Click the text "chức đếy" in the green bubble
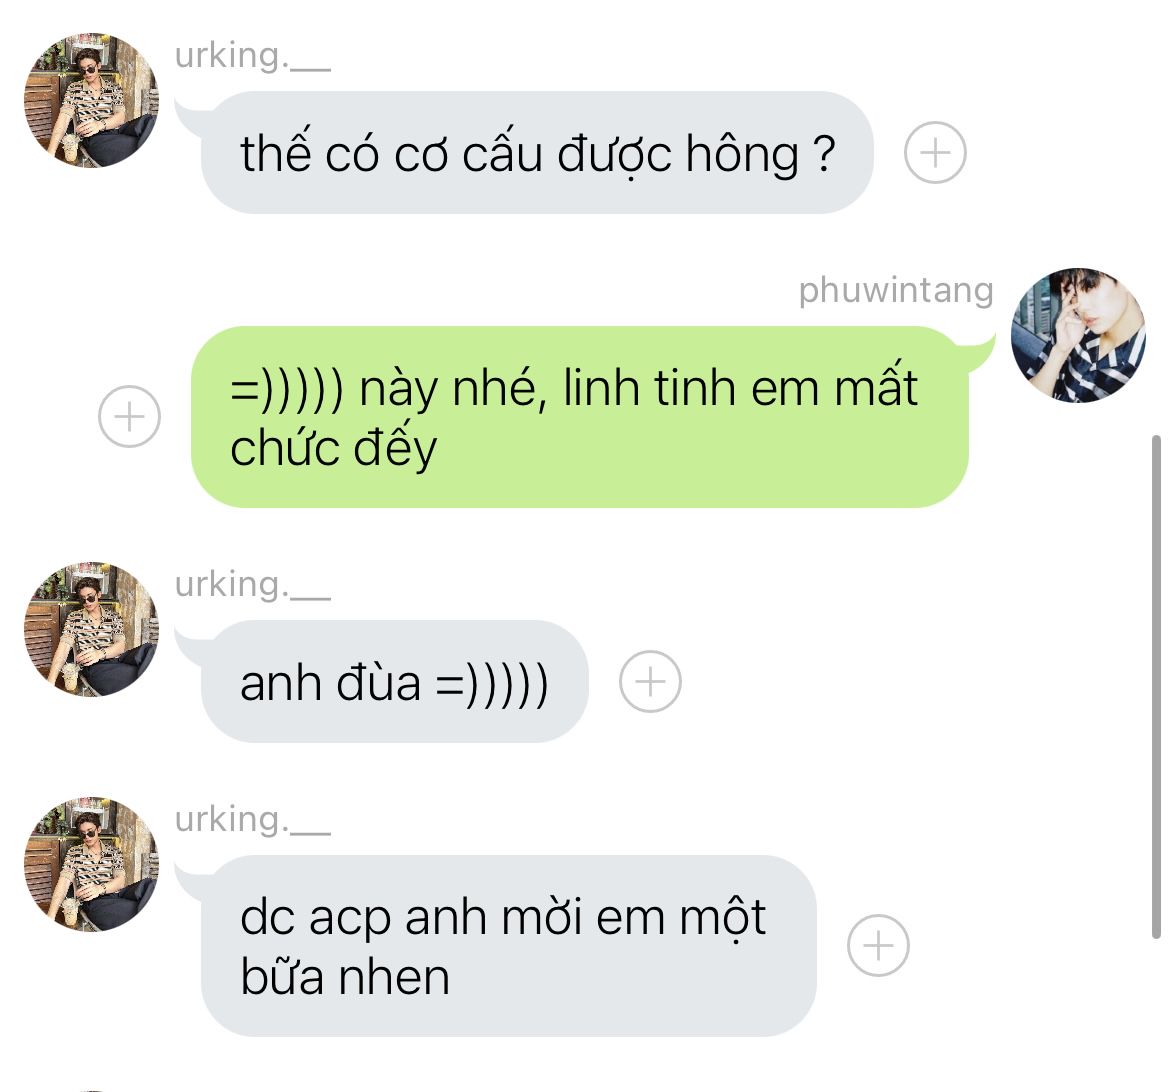 334,448
